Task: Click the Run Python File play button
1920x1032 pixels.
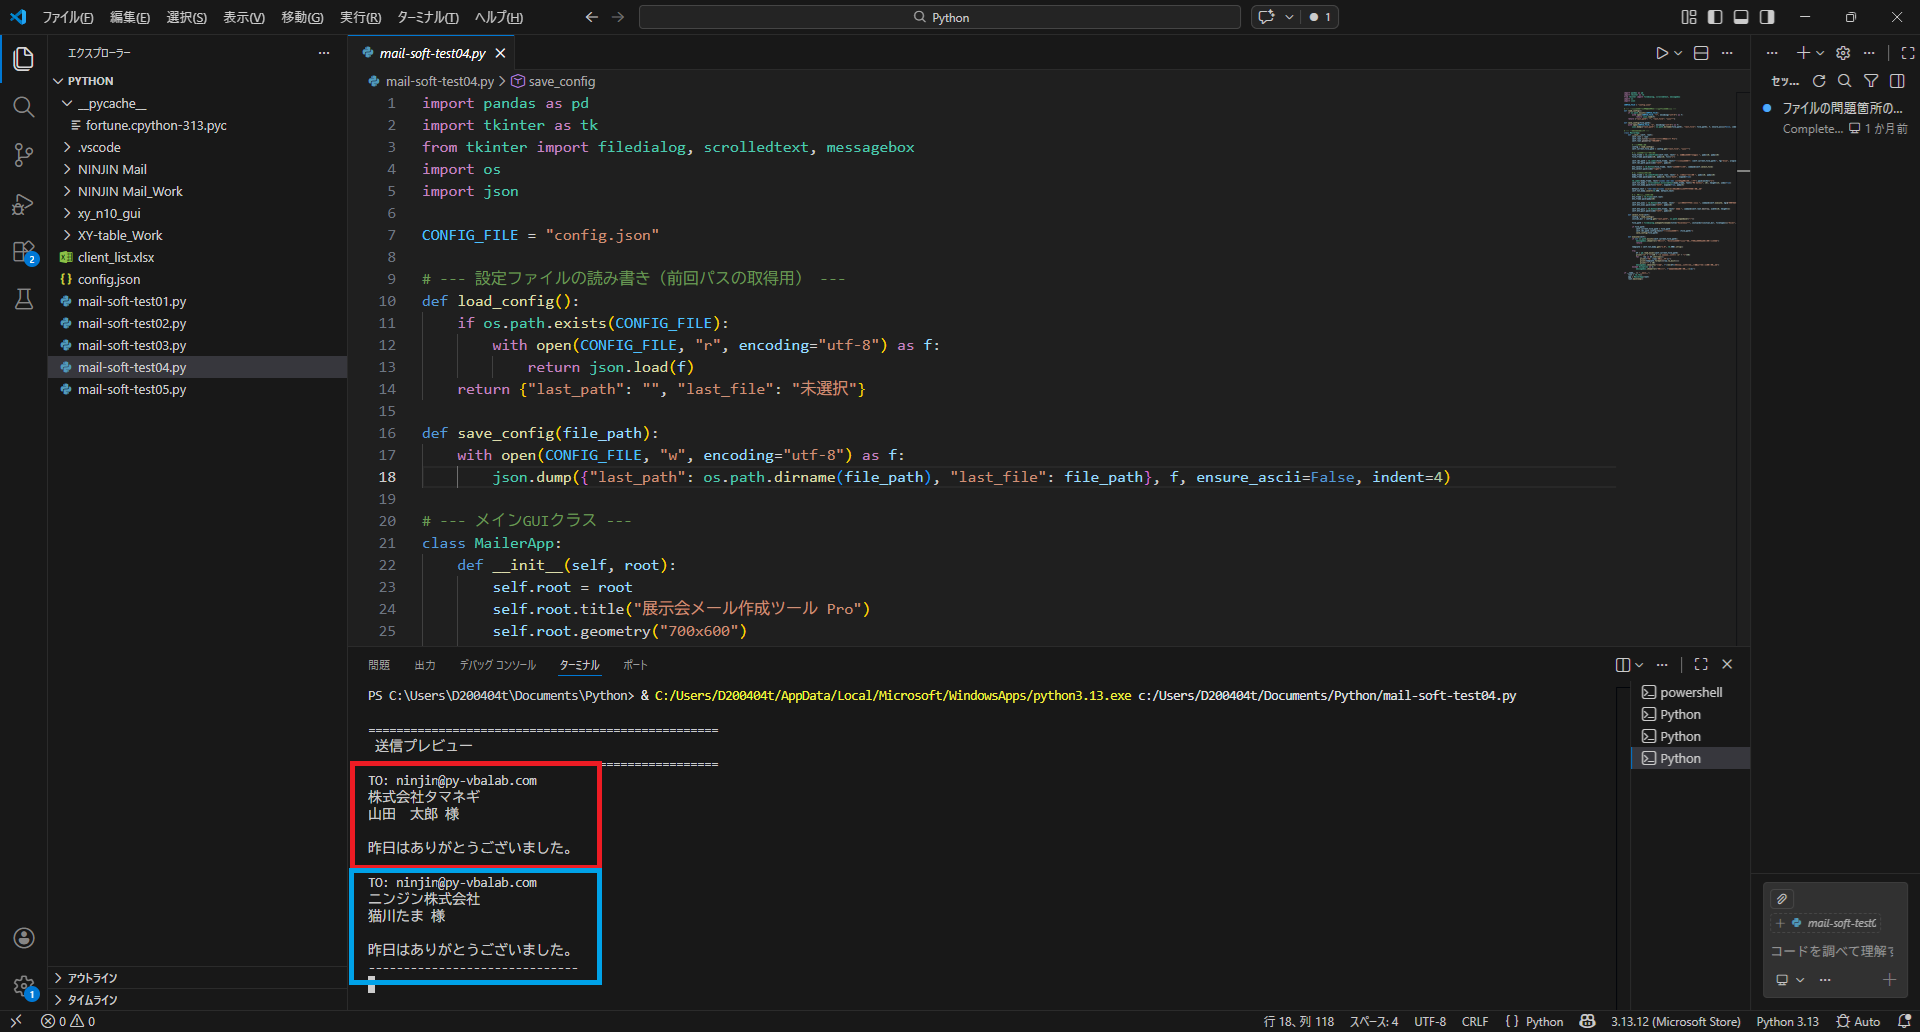Action: (x=1661, y=53)
